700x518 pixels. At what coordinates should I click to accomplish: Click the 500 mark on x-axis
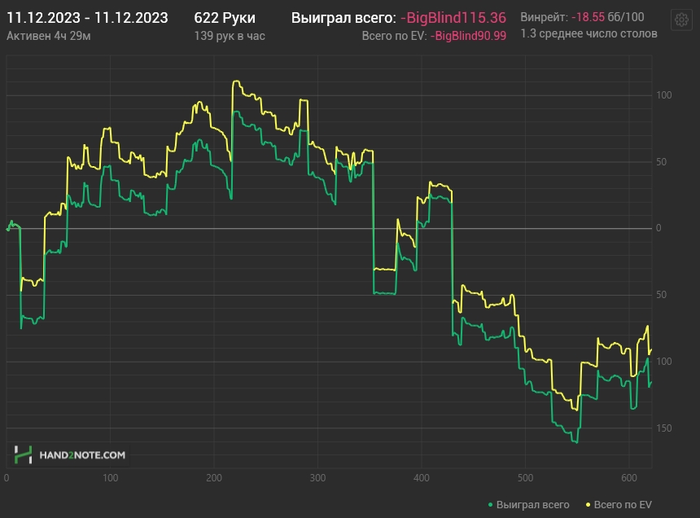click(525, 478)
